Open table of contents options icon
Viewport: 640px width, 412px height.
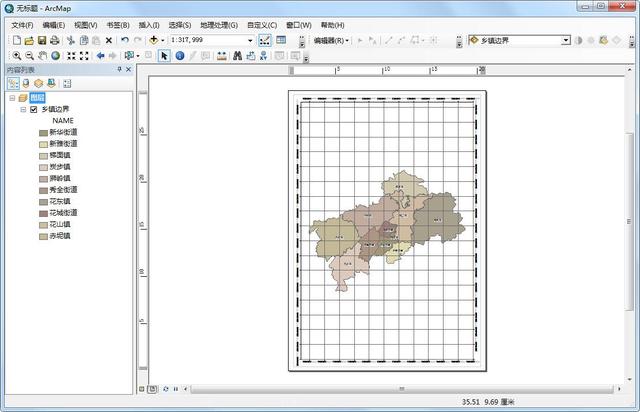67,84
